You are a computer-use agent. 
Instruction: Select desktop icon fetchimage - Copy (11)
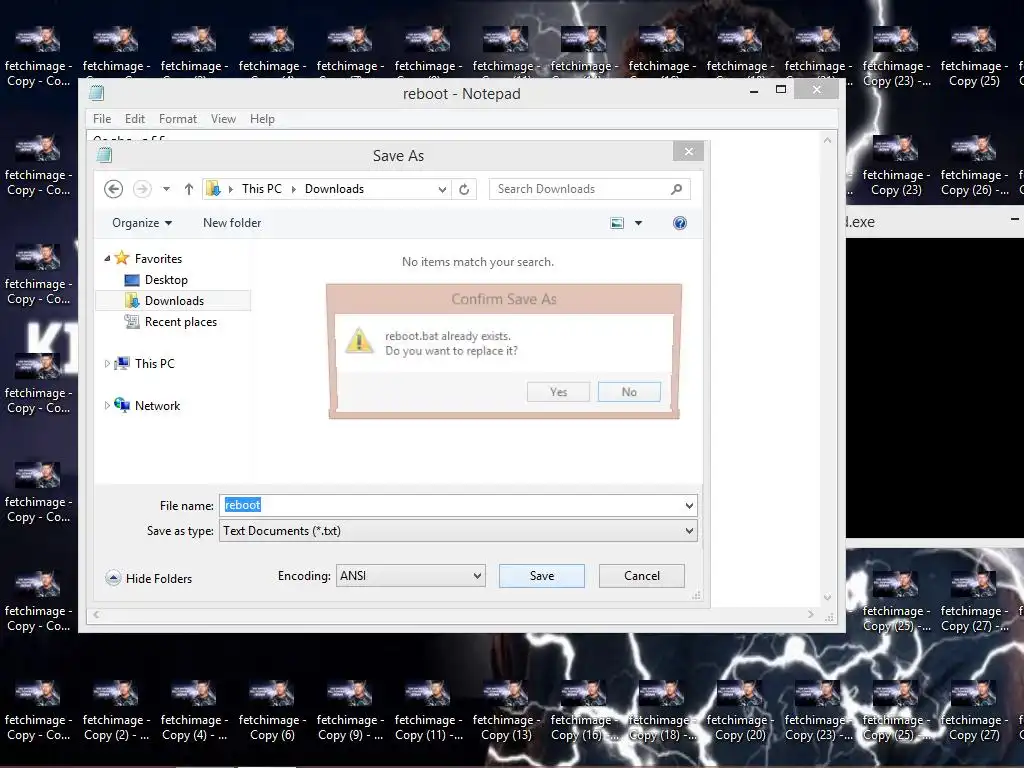point(428,711)
